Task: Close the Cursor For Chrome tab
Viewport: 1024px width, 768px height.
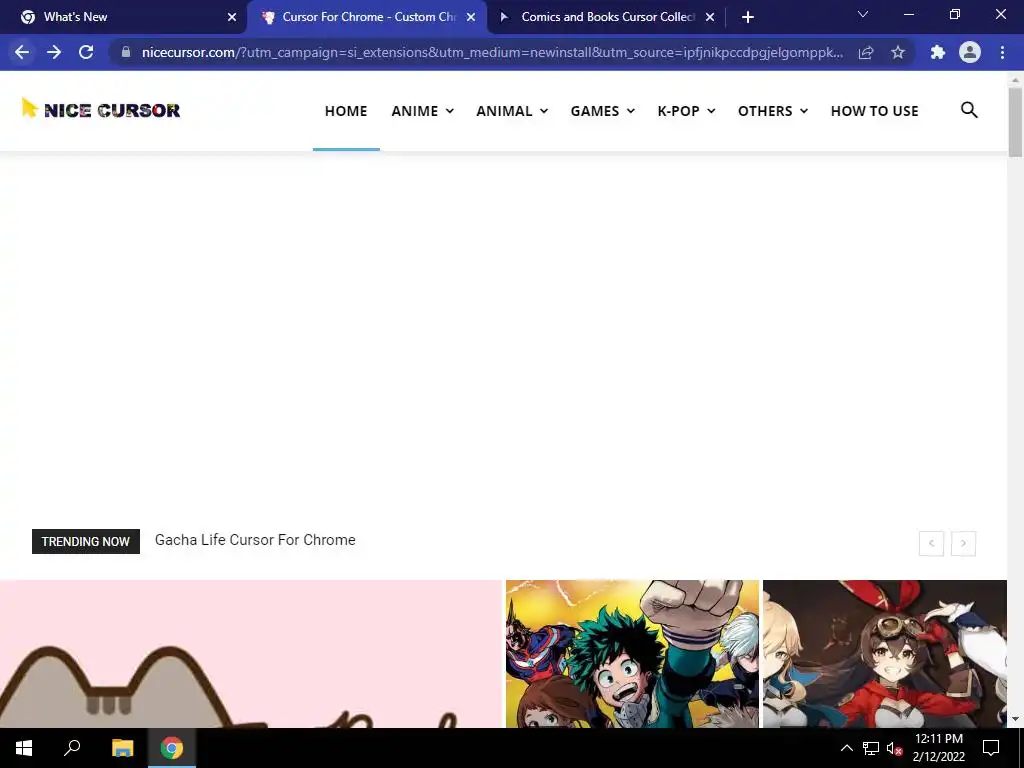Action: tap(471, 17)
